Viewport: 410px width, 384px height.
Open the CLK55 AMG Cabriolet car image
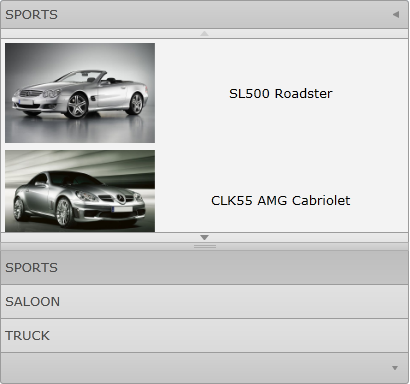click(x=80, y=191)
